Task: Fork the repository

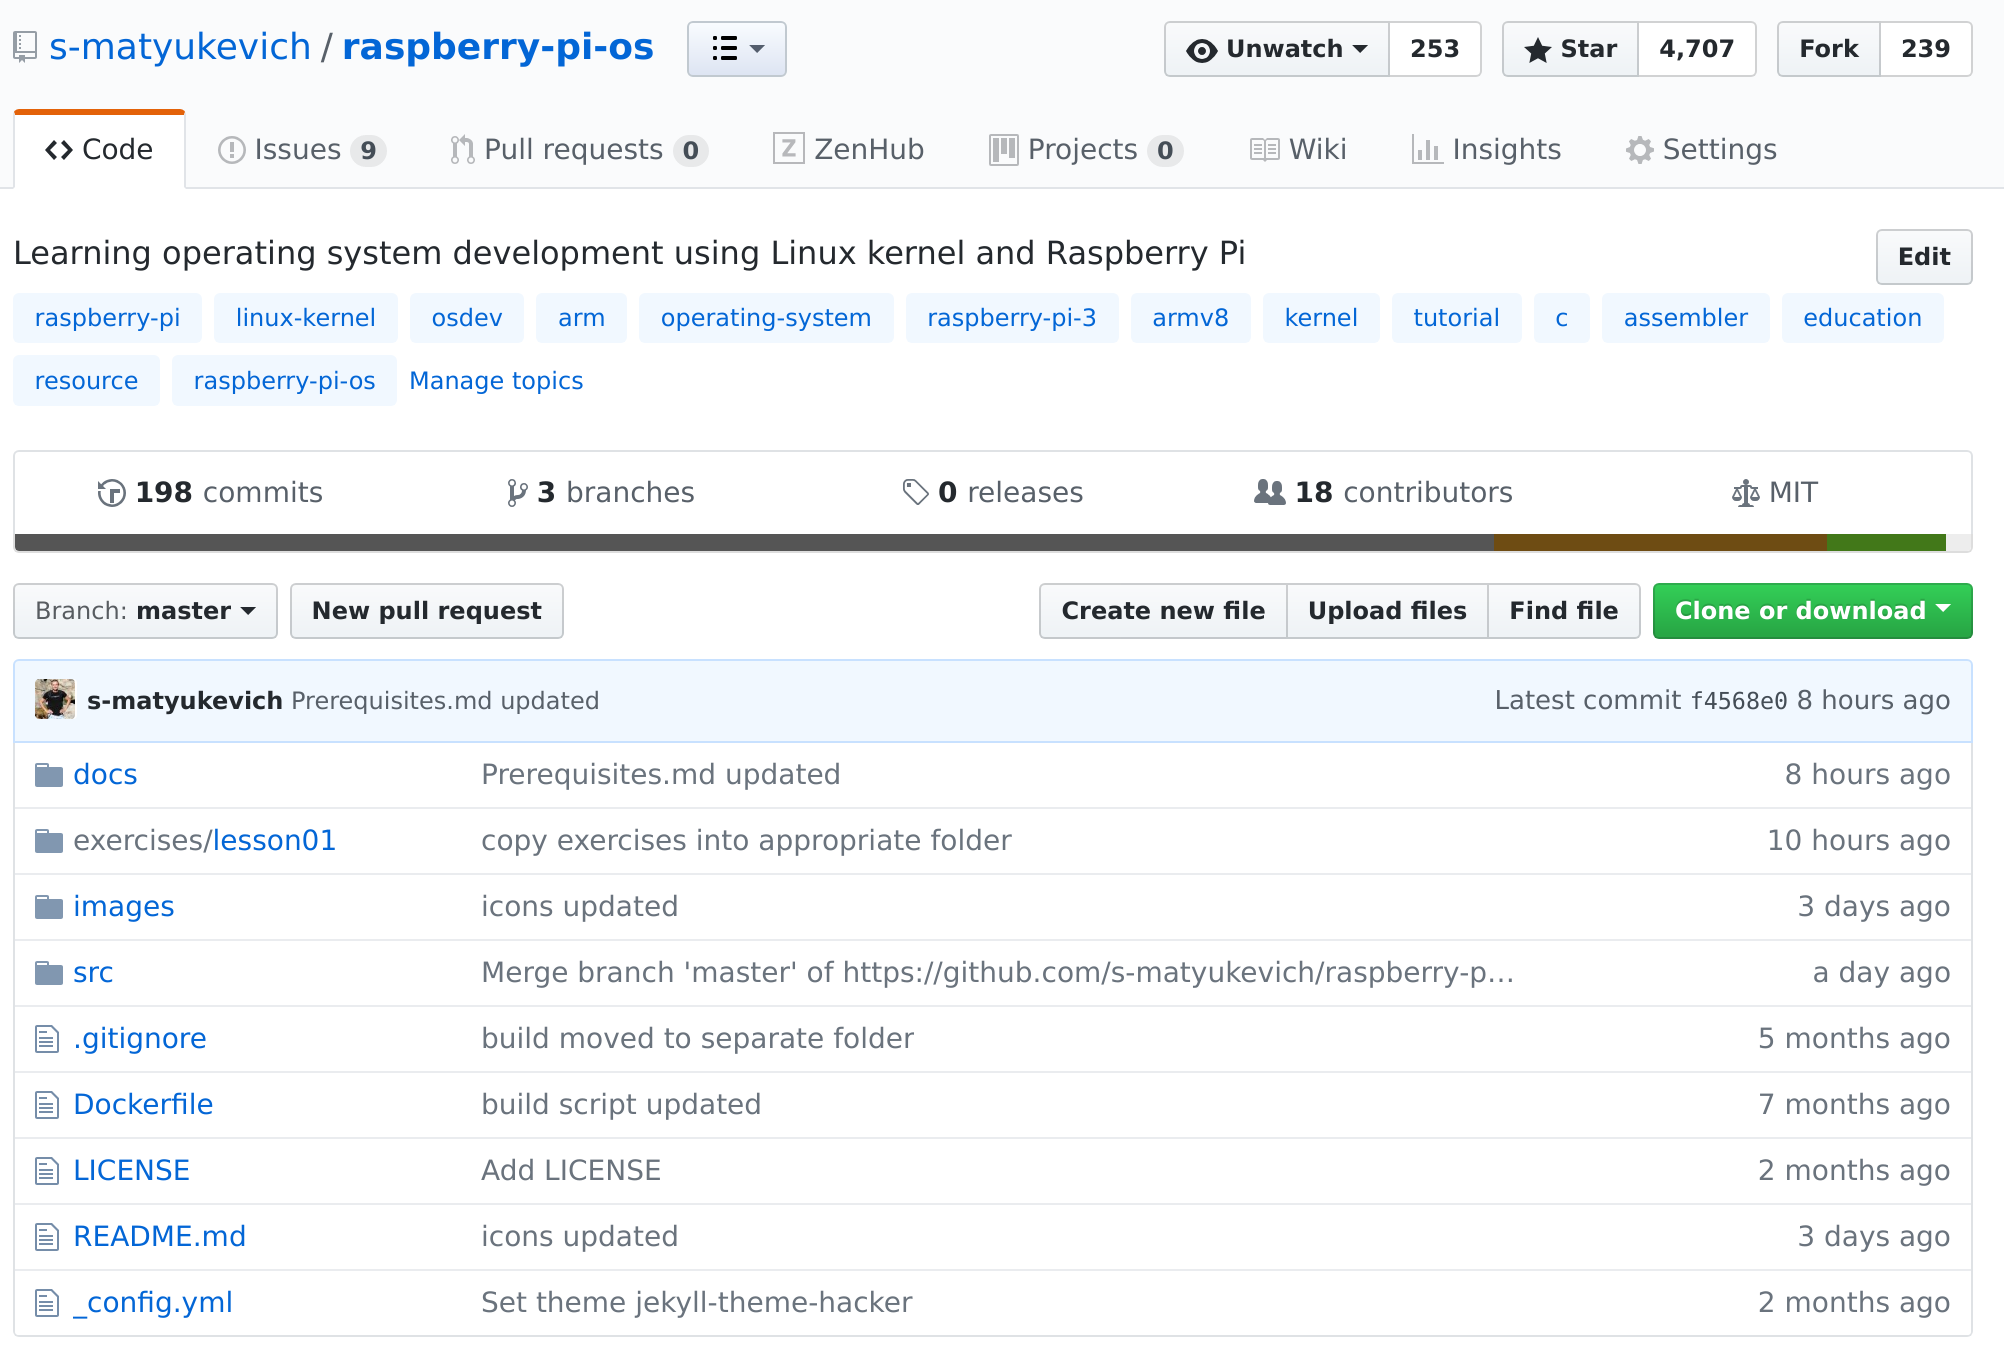Action: click(x=1829, y=49)
